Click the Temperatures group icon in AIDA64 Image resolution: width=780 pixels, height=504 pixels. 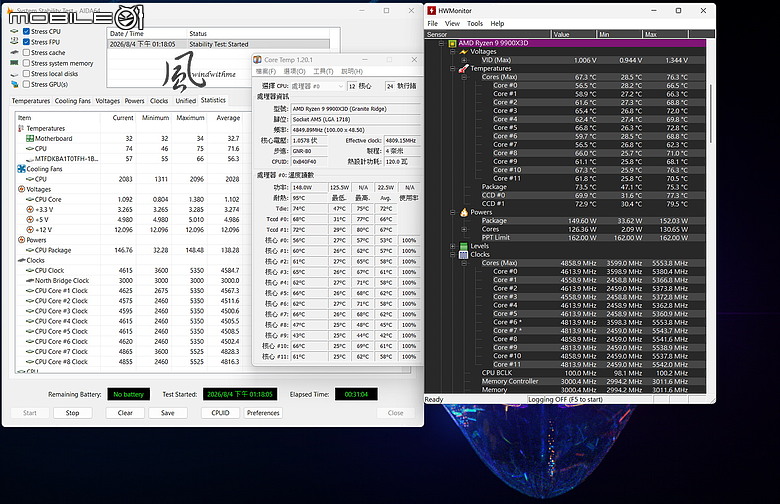(x=21, y=128)
